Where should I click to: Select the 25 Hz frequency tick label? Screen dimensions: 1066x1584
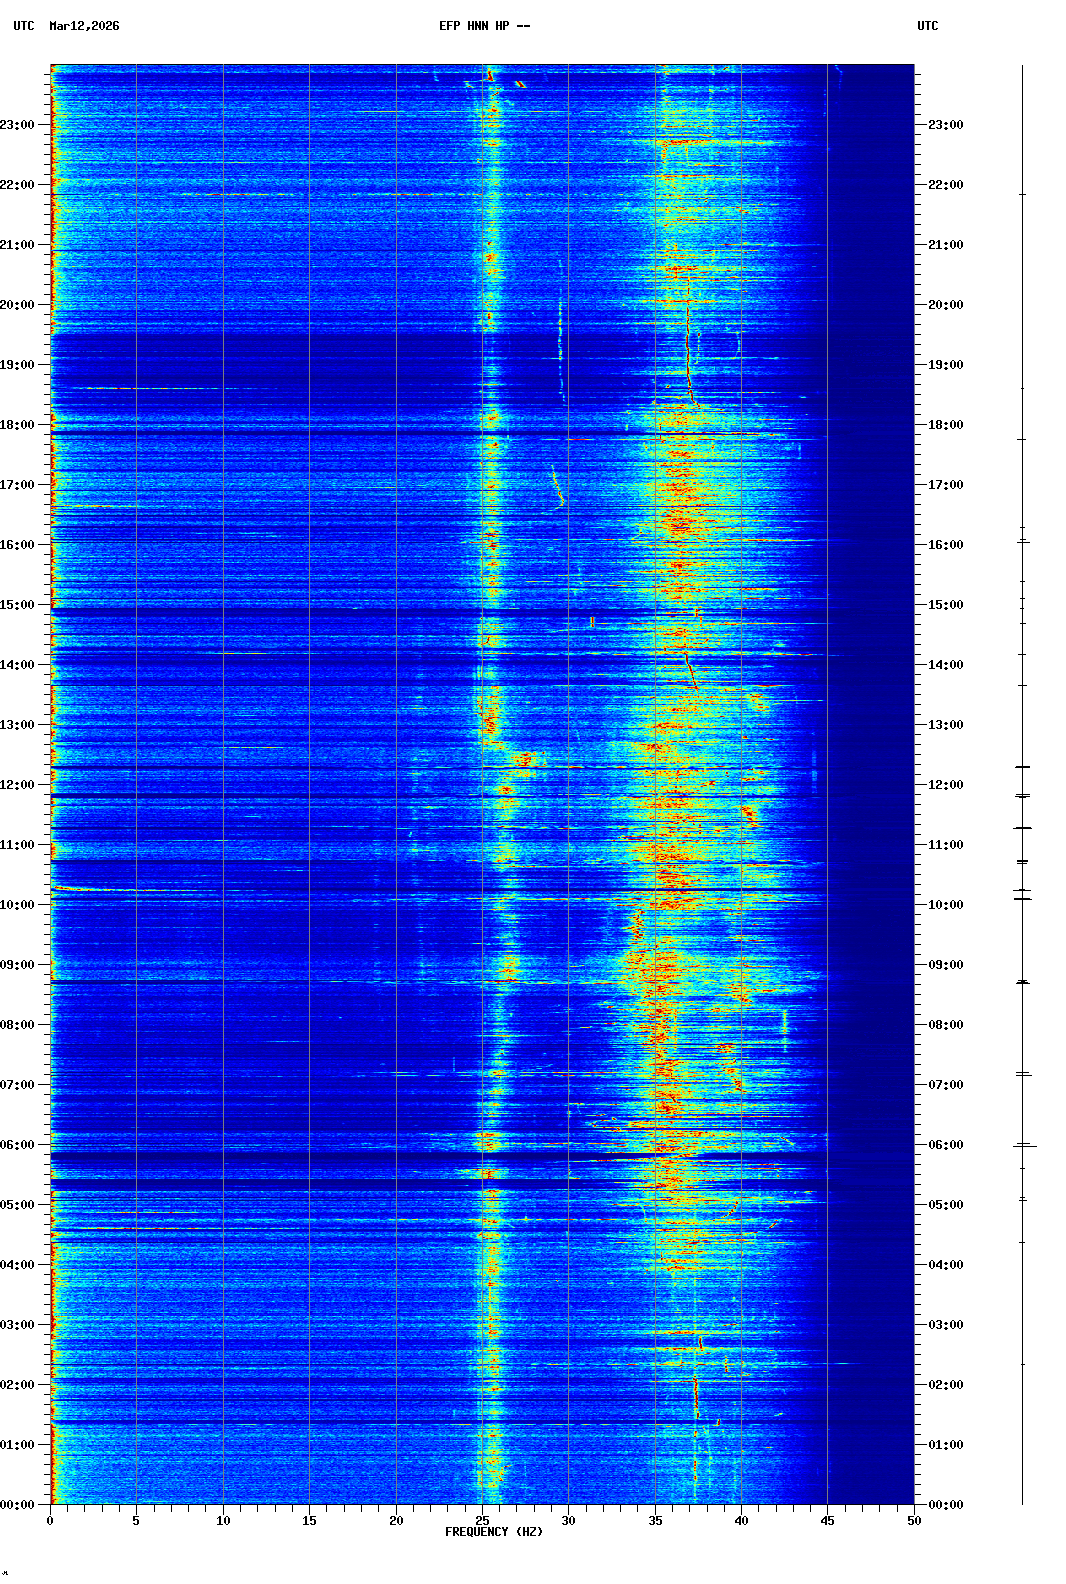(482, 1521)
